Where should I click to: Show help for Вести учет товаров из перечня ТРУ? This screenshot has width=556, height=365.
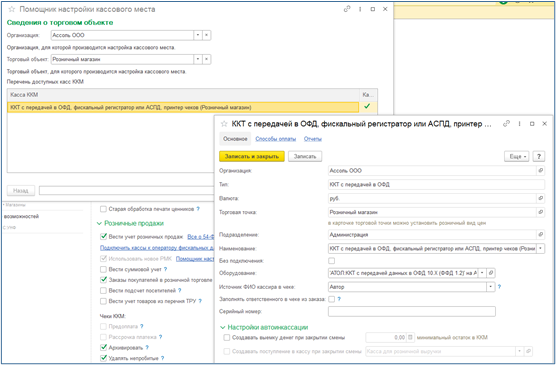click(x=200, y=301)
